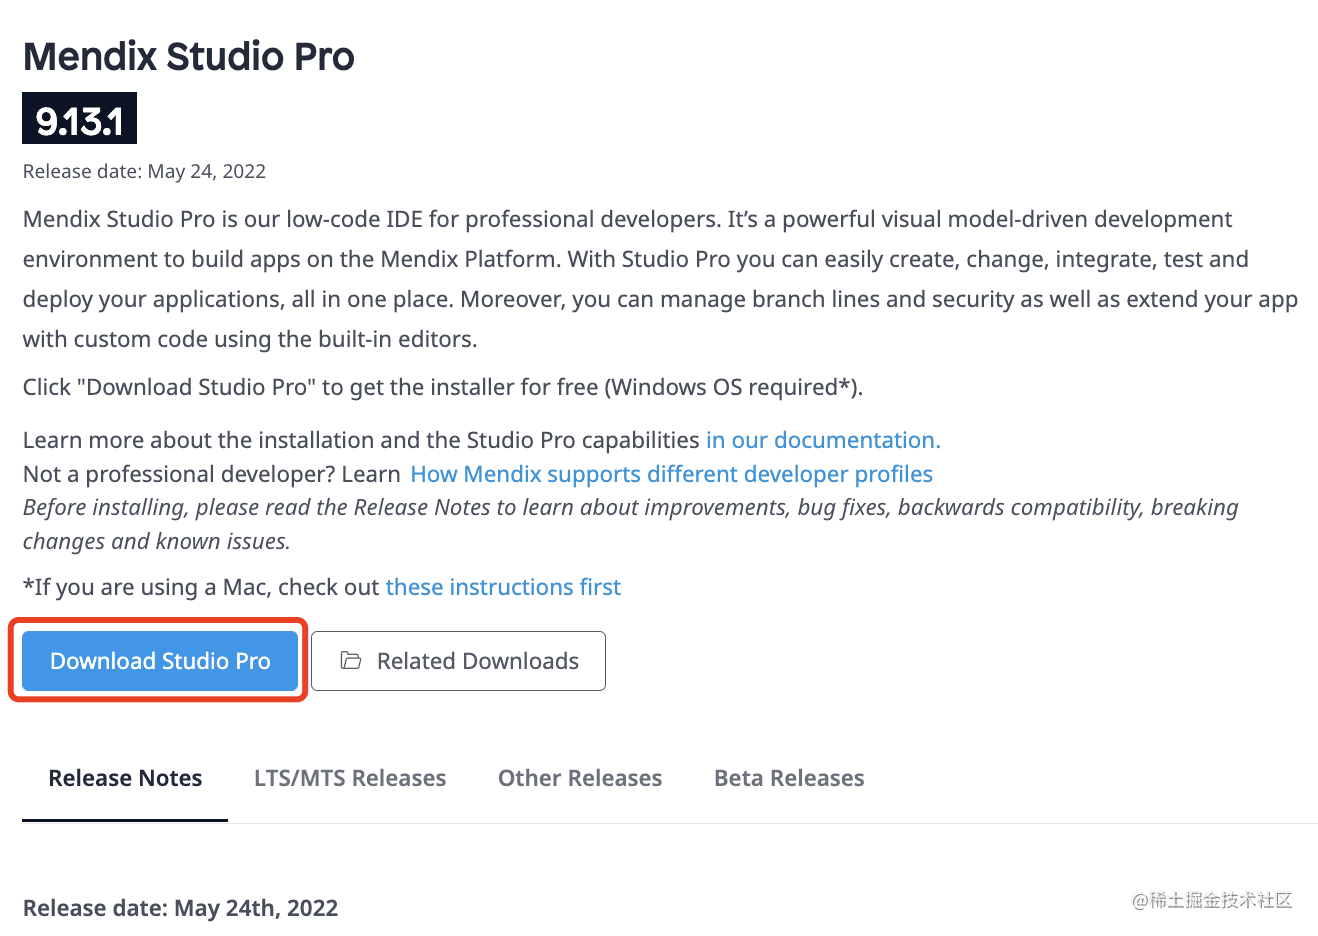The image size is (1318, 936).
Task: Open the Beta Releases tab
Action: pos(789,778)
